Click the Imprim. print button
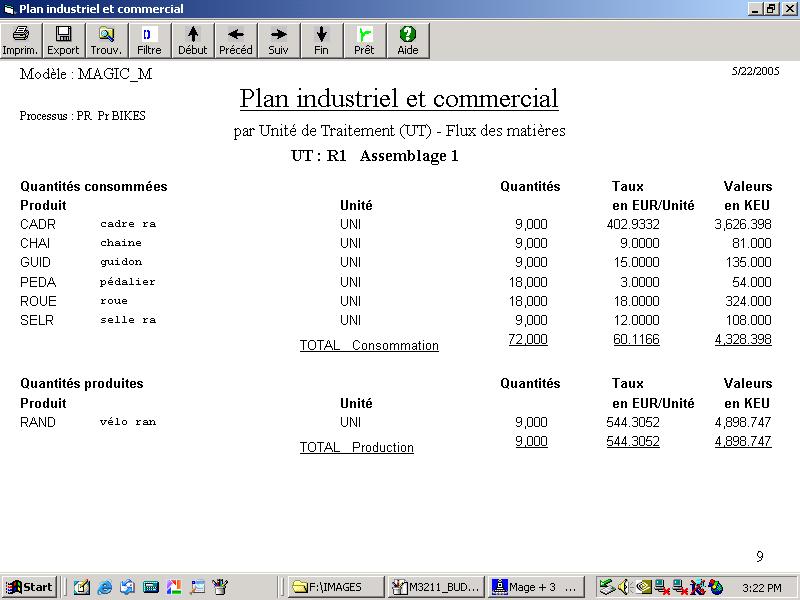800x600 pixels. coord(20,40)
